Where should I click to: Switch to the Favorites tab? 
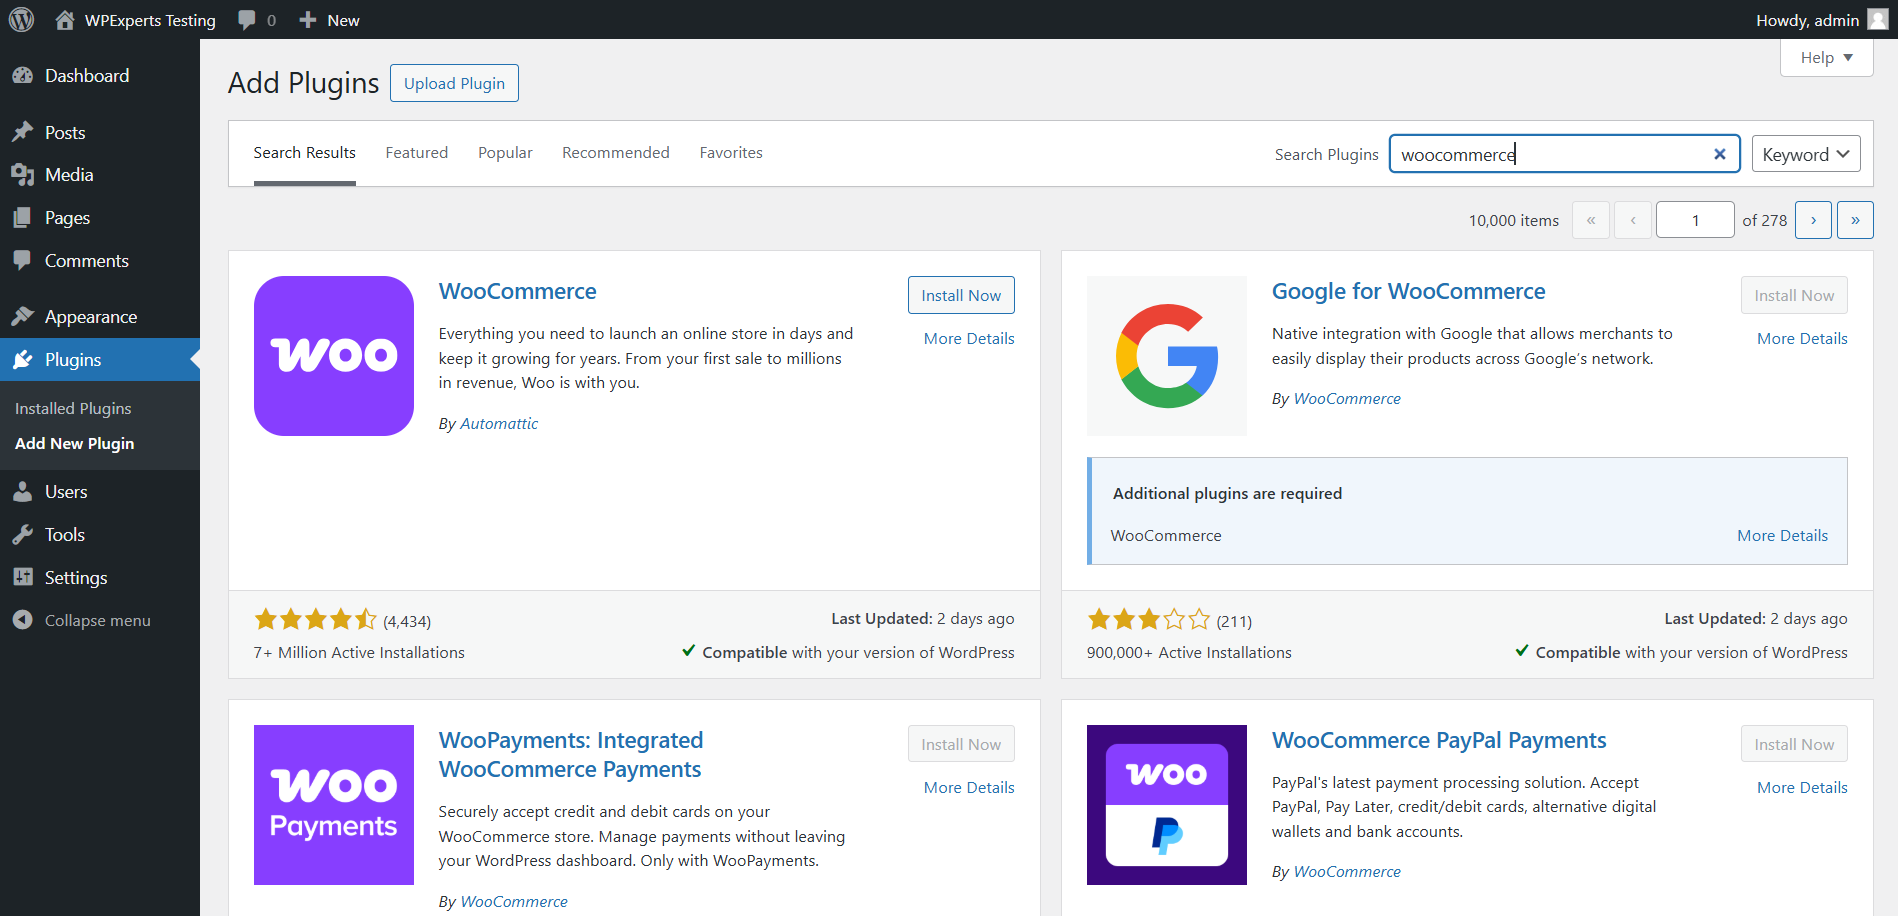click(731, 153)
